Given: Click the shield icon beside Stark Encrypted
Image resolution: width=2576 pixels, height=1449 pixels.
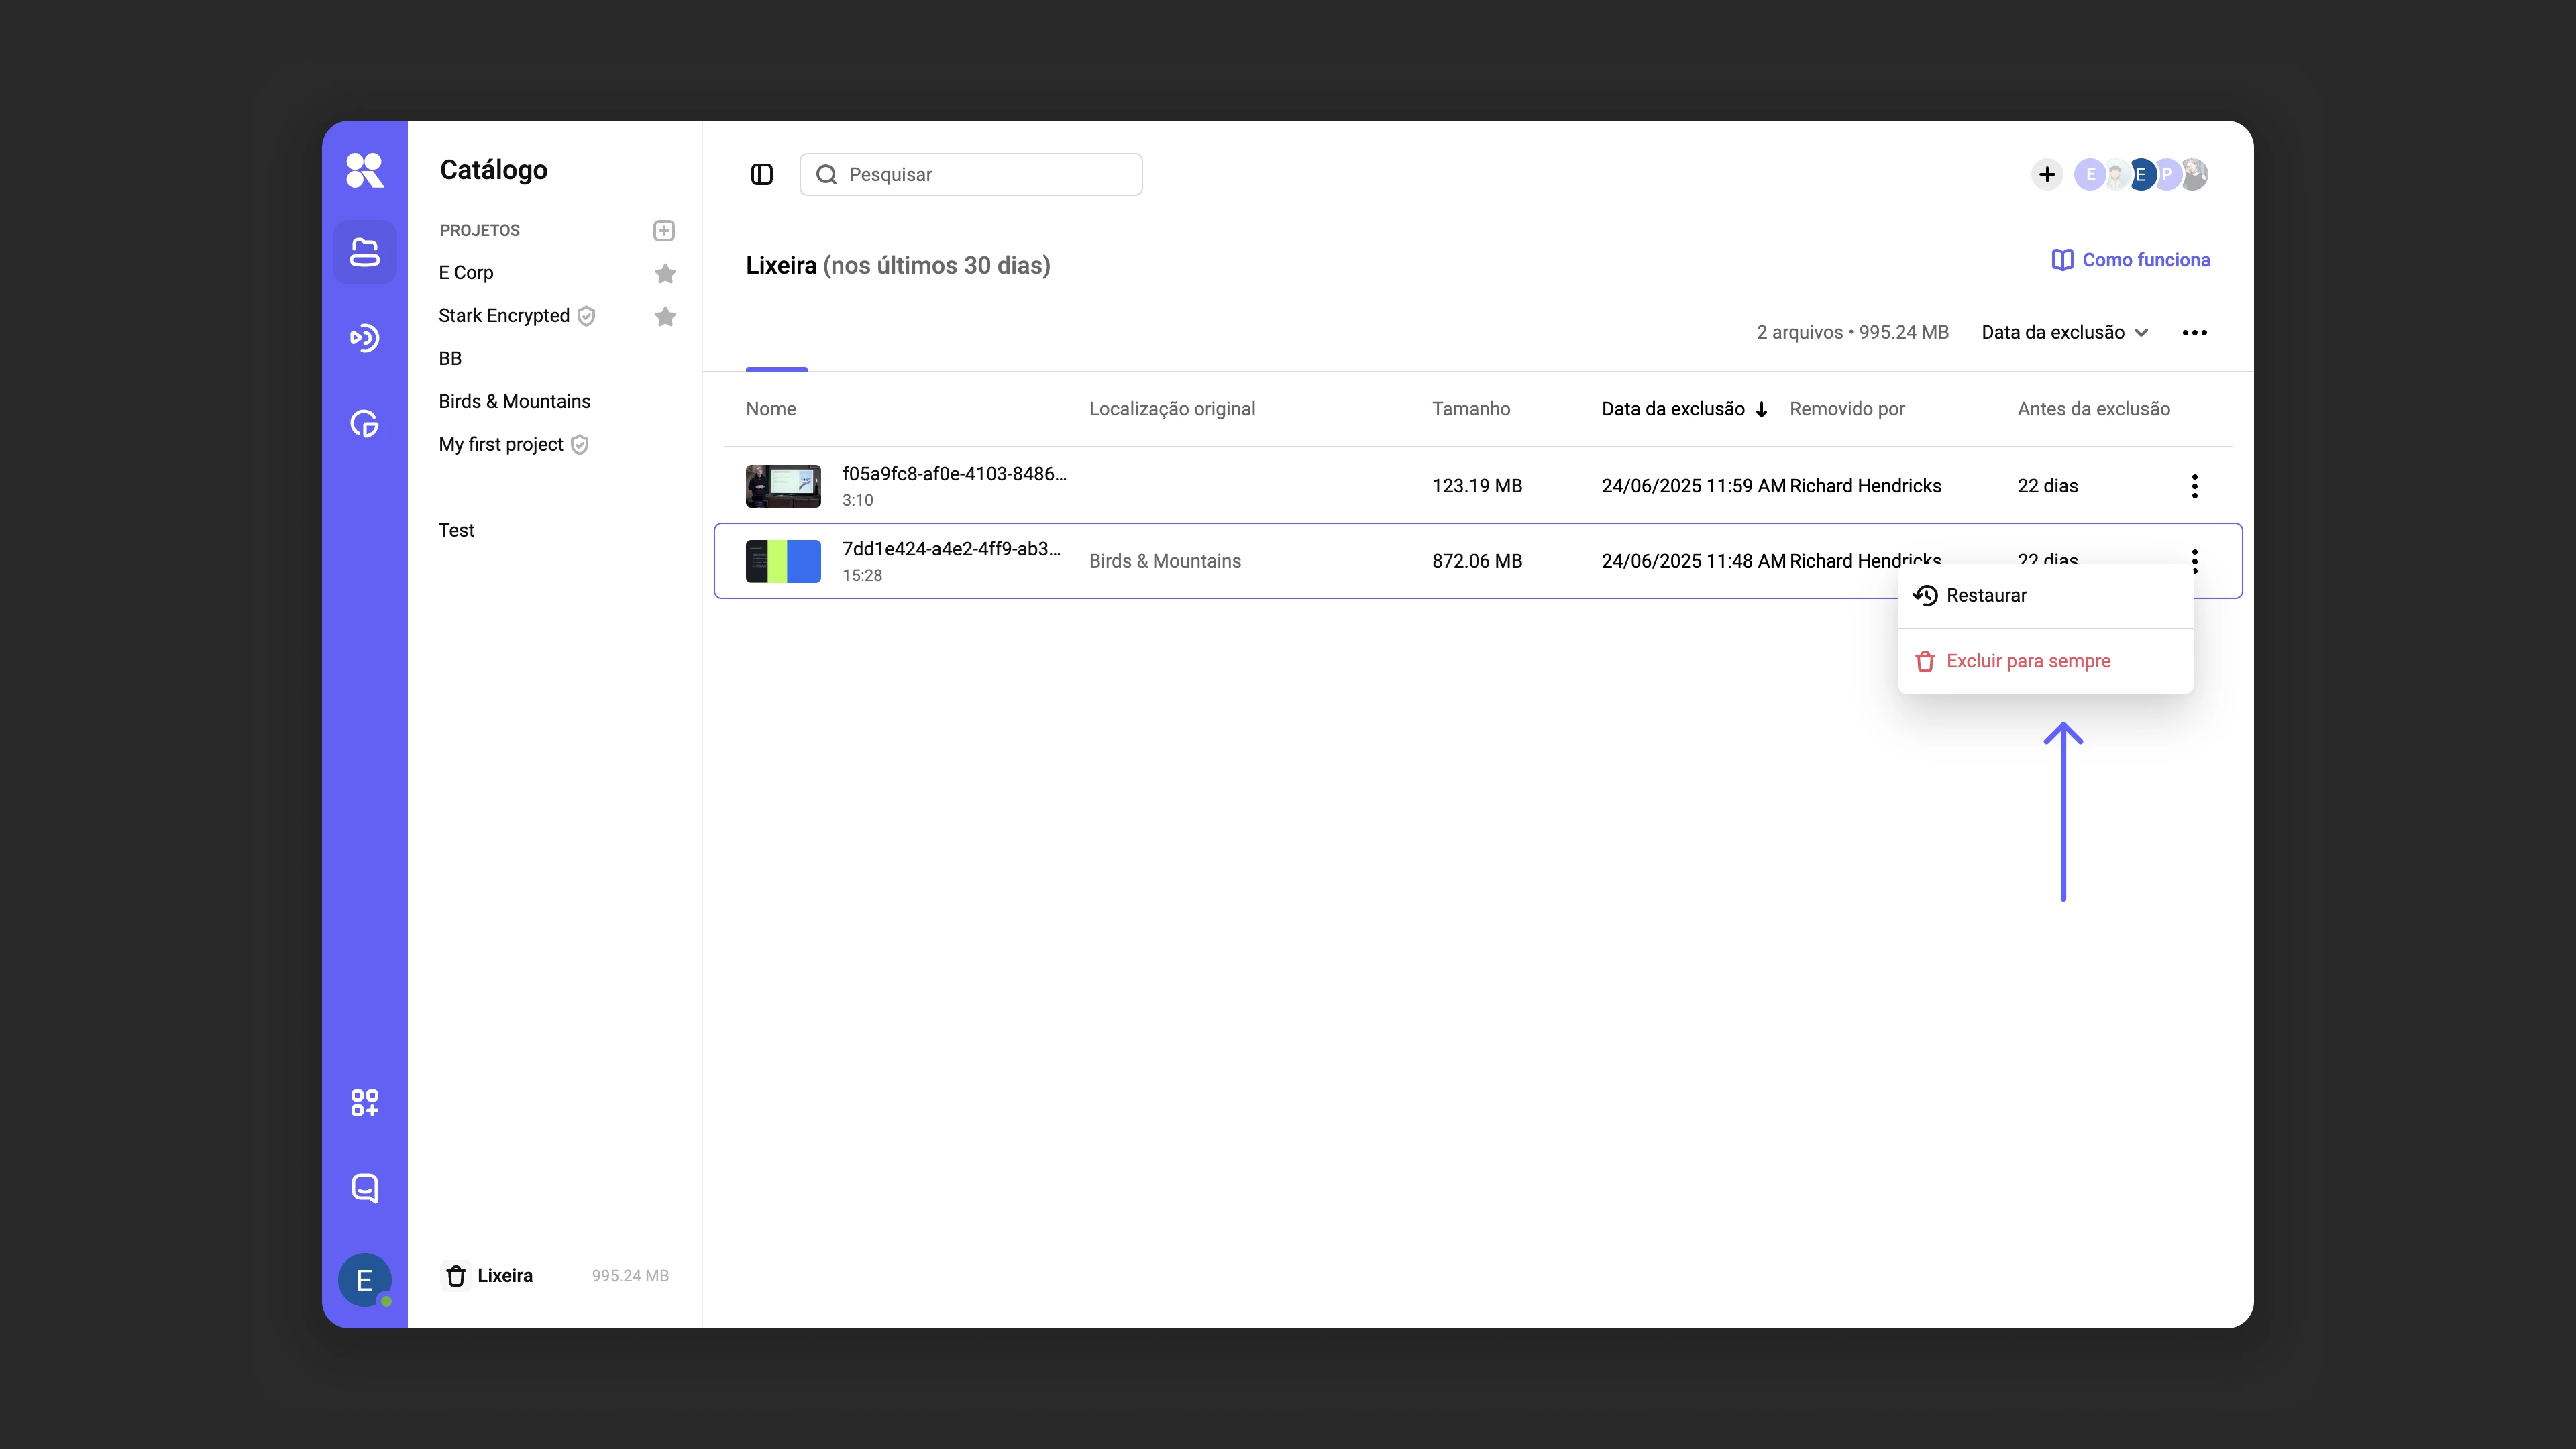Looking at the screenshot, I should [x=587, y=316].
